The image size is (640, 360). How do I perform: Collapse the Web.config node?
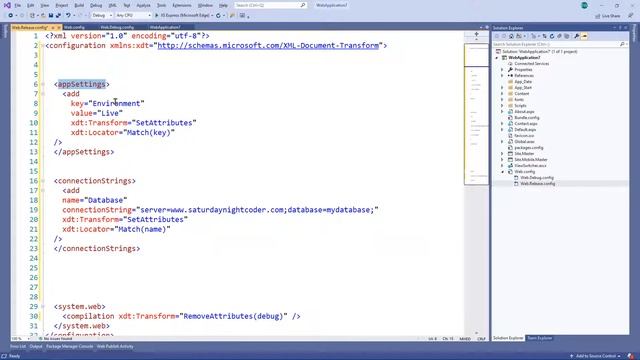pos(502,172)
